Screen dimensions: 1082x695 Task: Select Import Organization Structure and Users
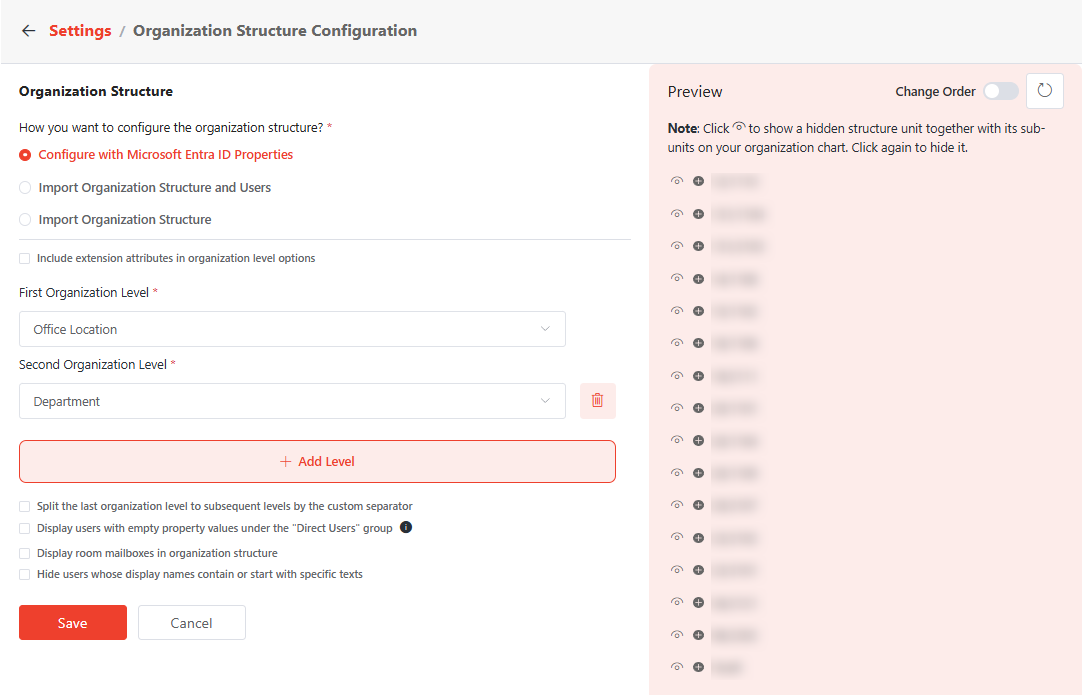point(24,186)
